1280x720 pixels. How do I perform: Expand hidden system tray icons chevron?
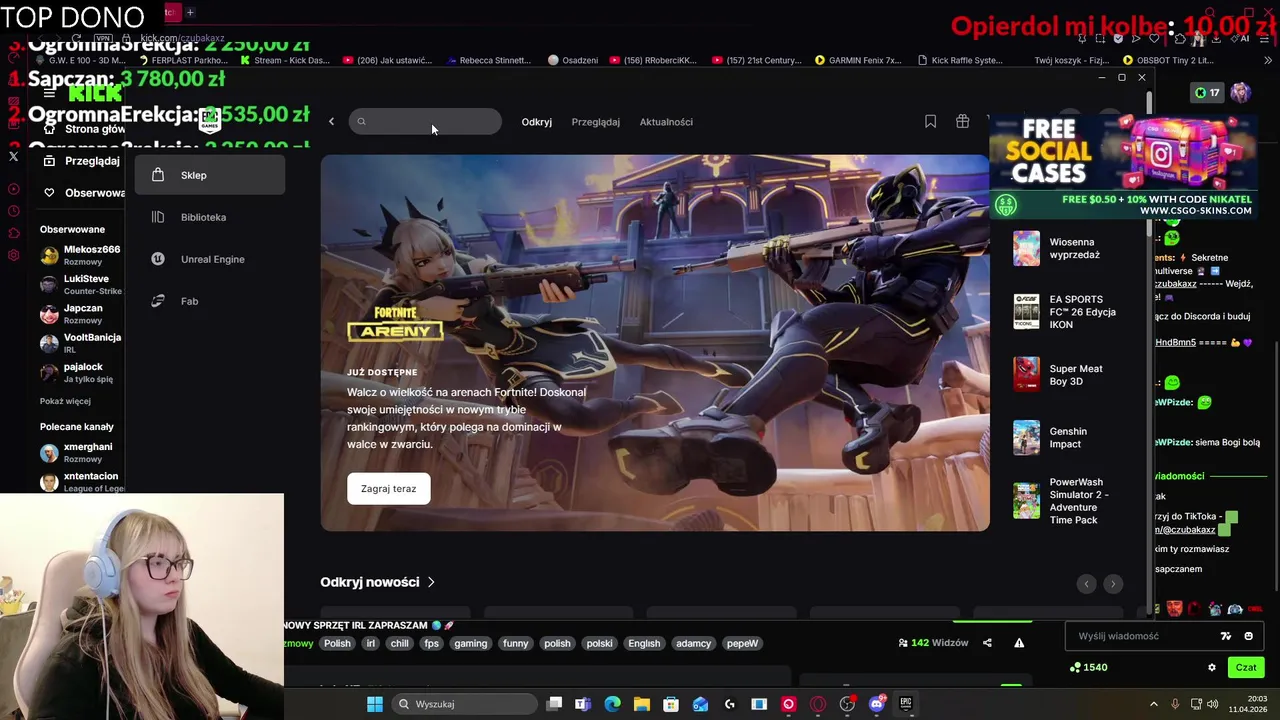[x=1153, y=704]
